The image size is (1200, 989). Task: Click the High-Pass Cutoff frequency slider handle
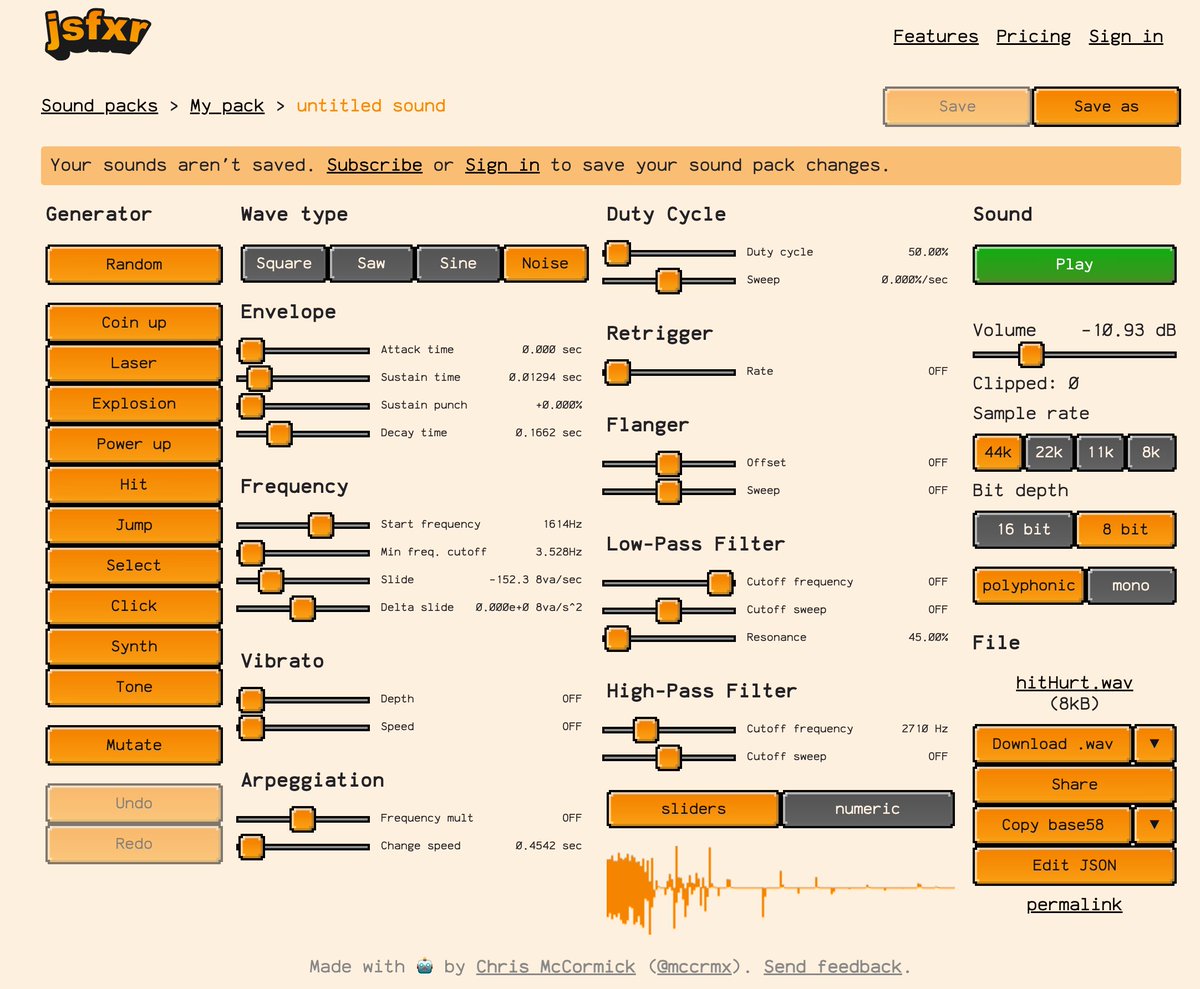tap(646, 729)
